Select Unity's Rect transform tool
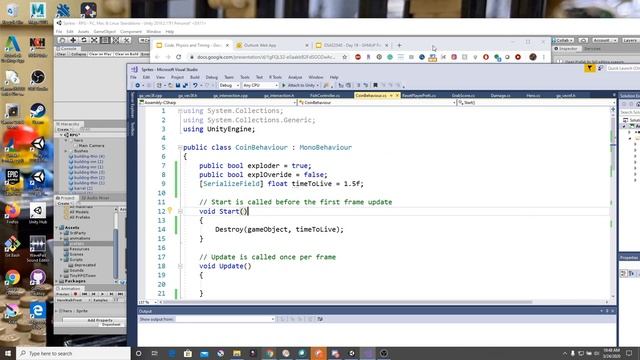The height and width of the screenshot is (360, 640). click(x=105, y=40)
